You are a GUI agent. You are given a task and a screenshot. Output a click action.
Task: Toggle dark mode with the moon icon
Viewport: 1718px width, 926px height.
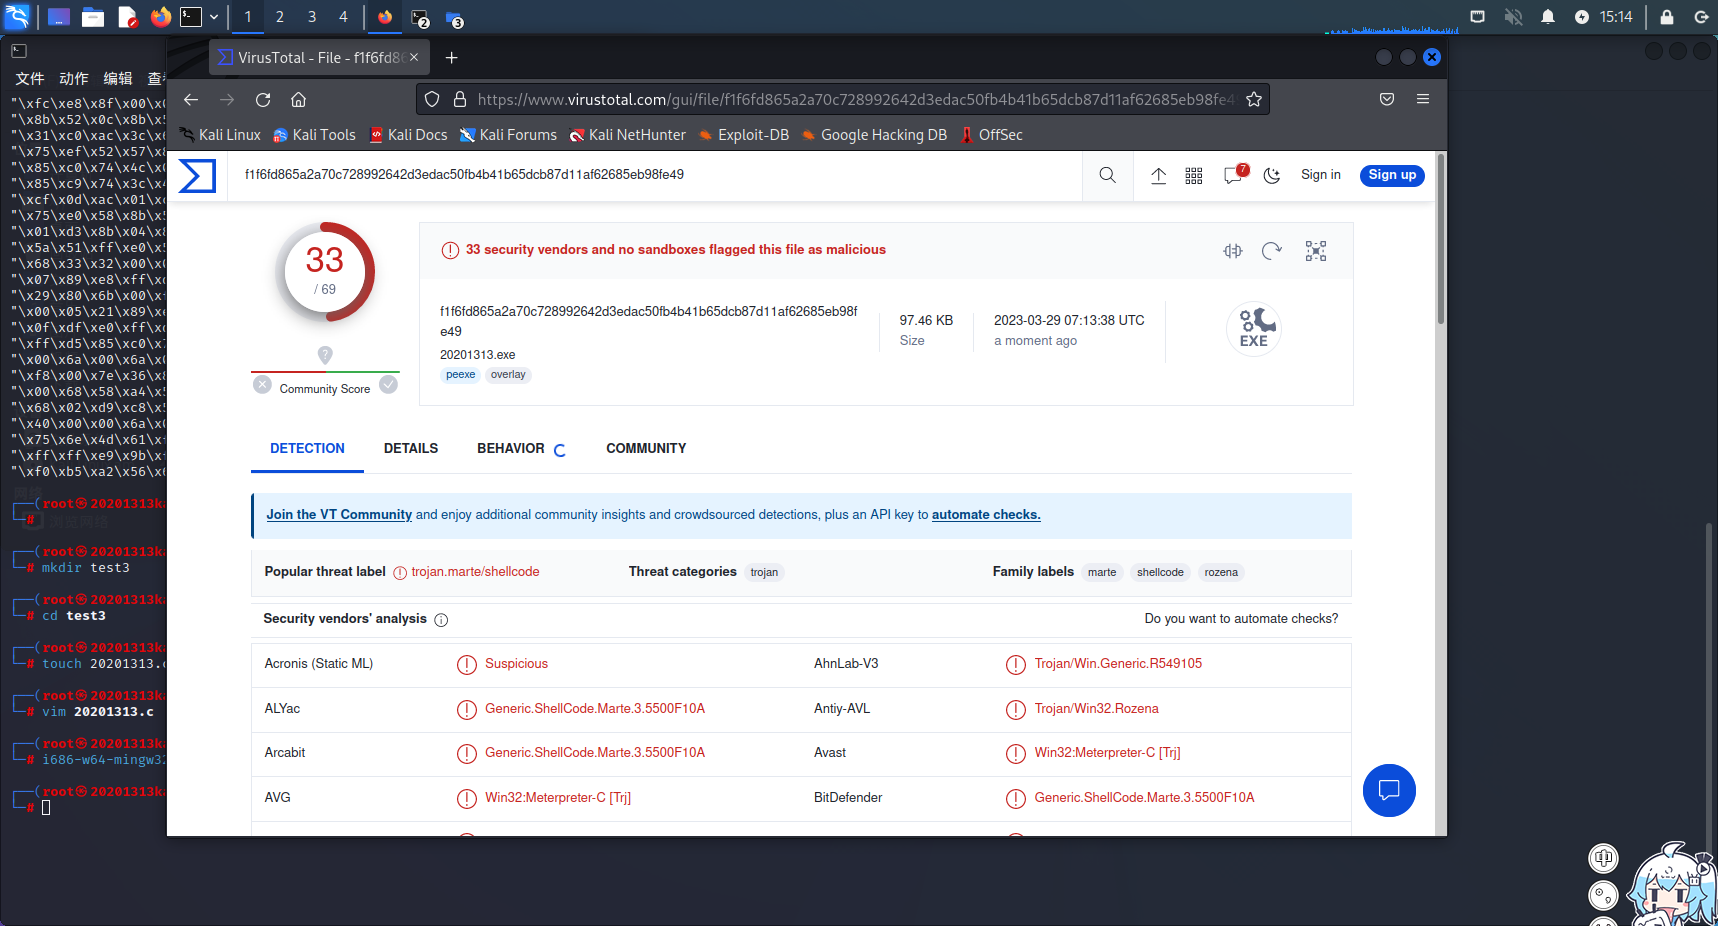click(x=1272, y=175)
